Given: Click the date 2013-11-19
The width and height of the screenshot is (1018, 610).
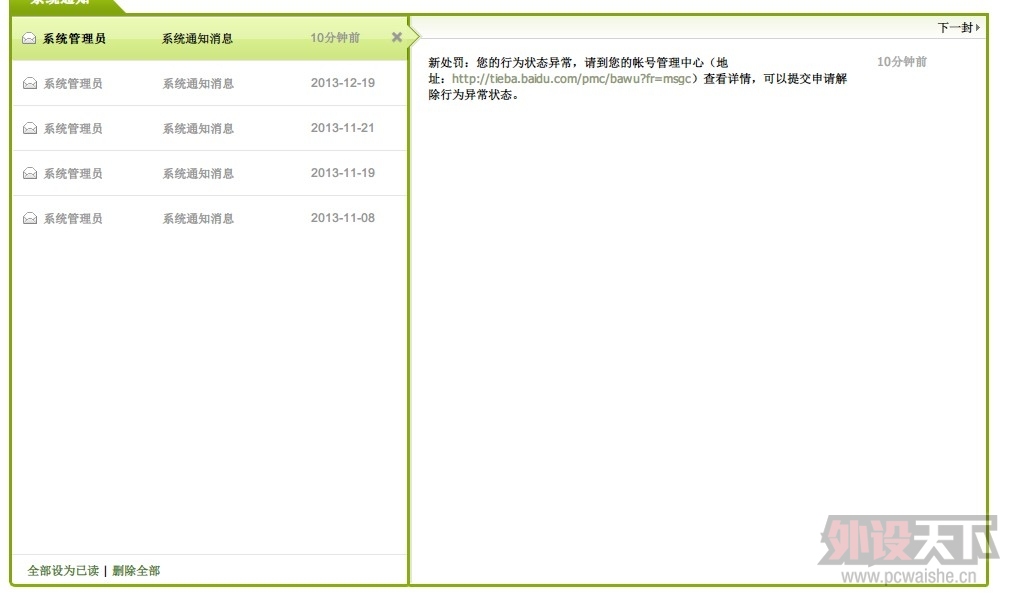Looking at the screenshot, I should (x=343, y=173).
